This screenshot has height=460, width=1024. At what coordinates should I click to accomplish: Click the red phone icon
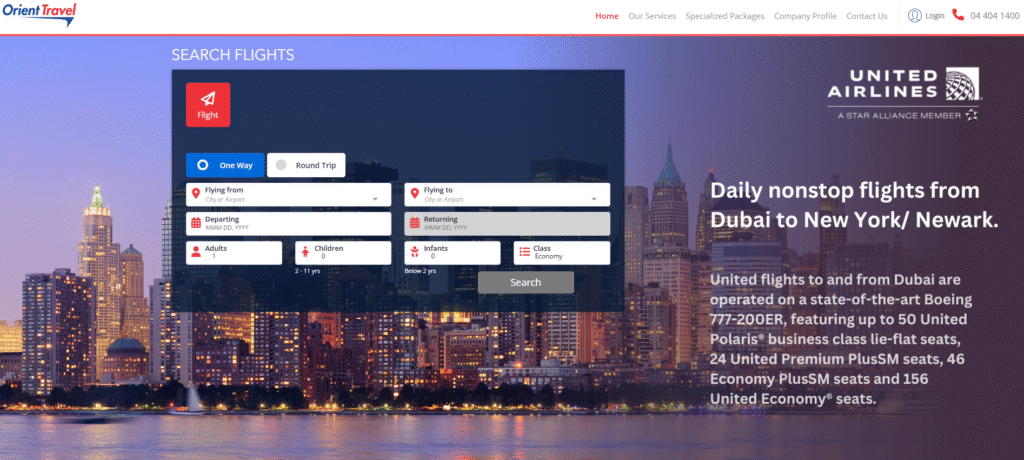click(x=958, y=15)
